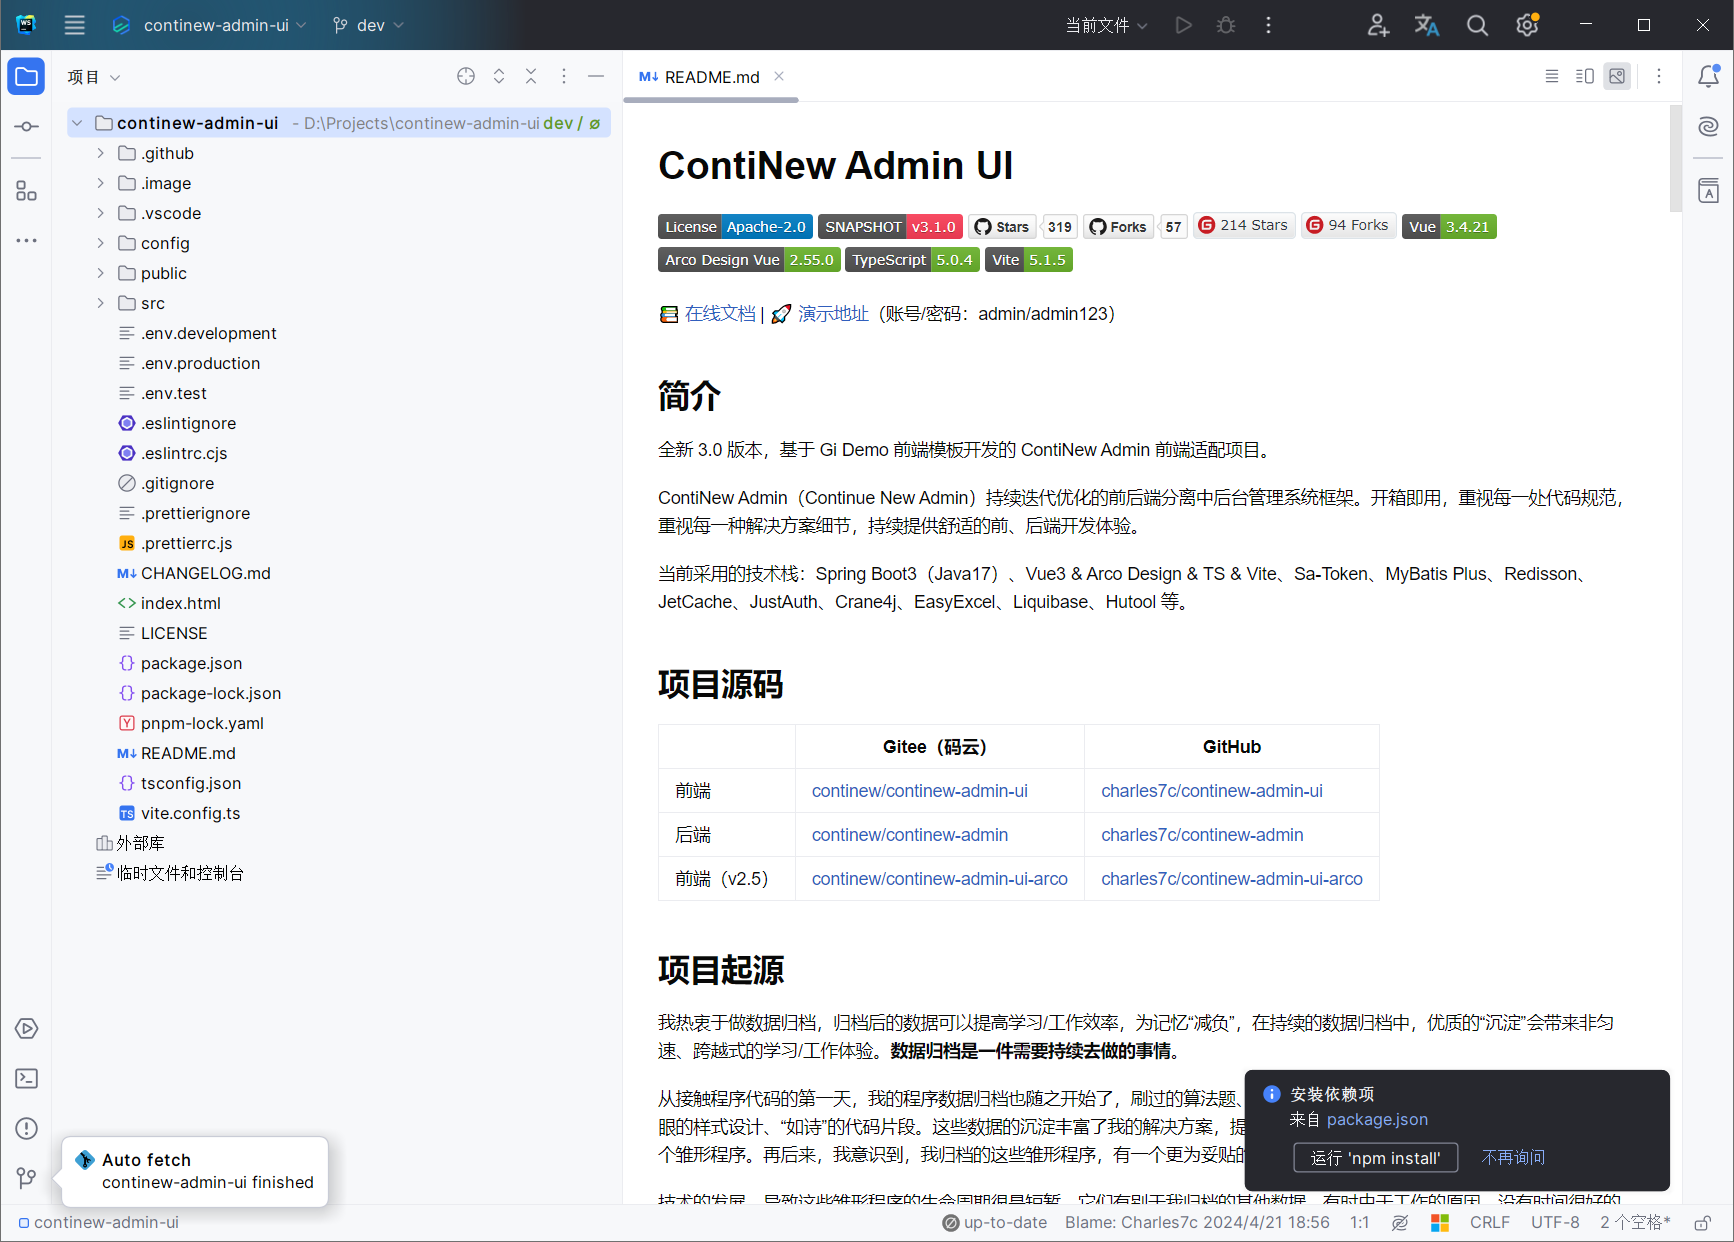Screen dimensions: 1734x1242
Task: Expand the config folder
Action: coord(100,243)
